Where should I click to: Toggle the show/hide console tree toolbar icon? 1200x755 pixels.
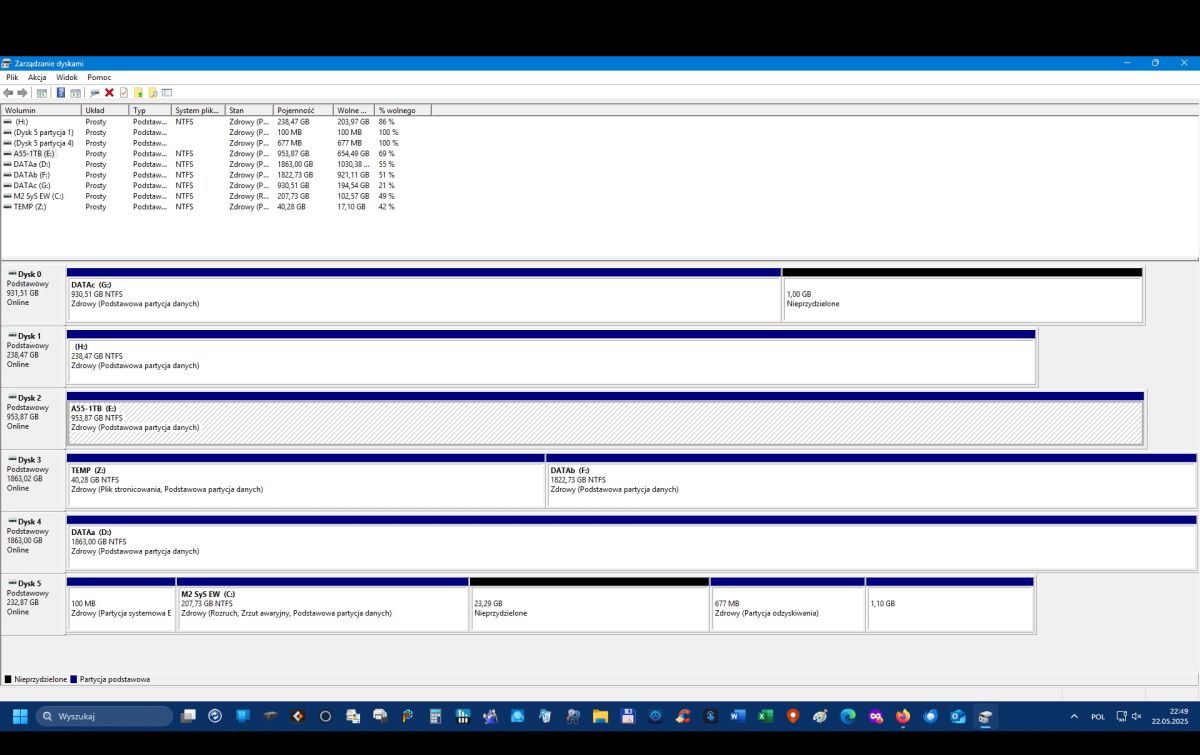point(42,93)
